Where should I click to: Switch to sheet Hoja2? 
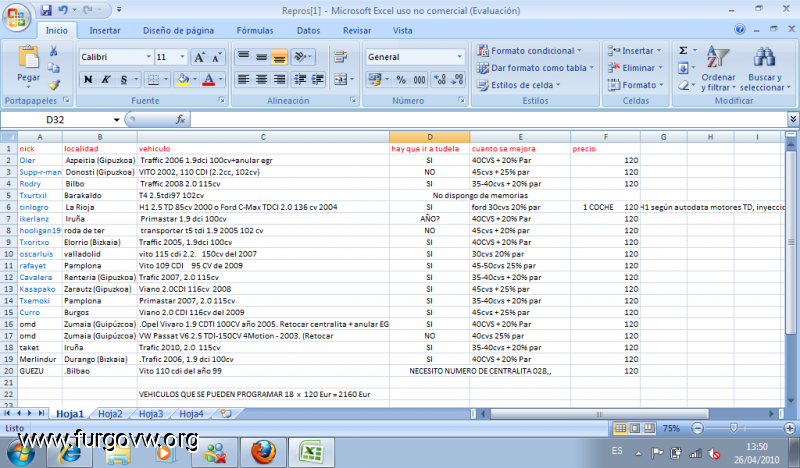coord(110,414)
